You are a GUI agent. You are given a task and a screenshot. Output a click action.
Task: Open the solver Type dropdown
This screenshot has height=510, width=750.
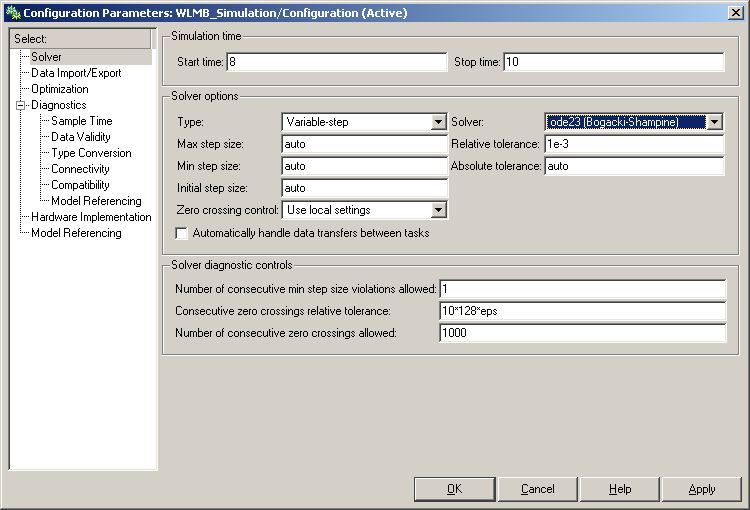click(438, 122)
